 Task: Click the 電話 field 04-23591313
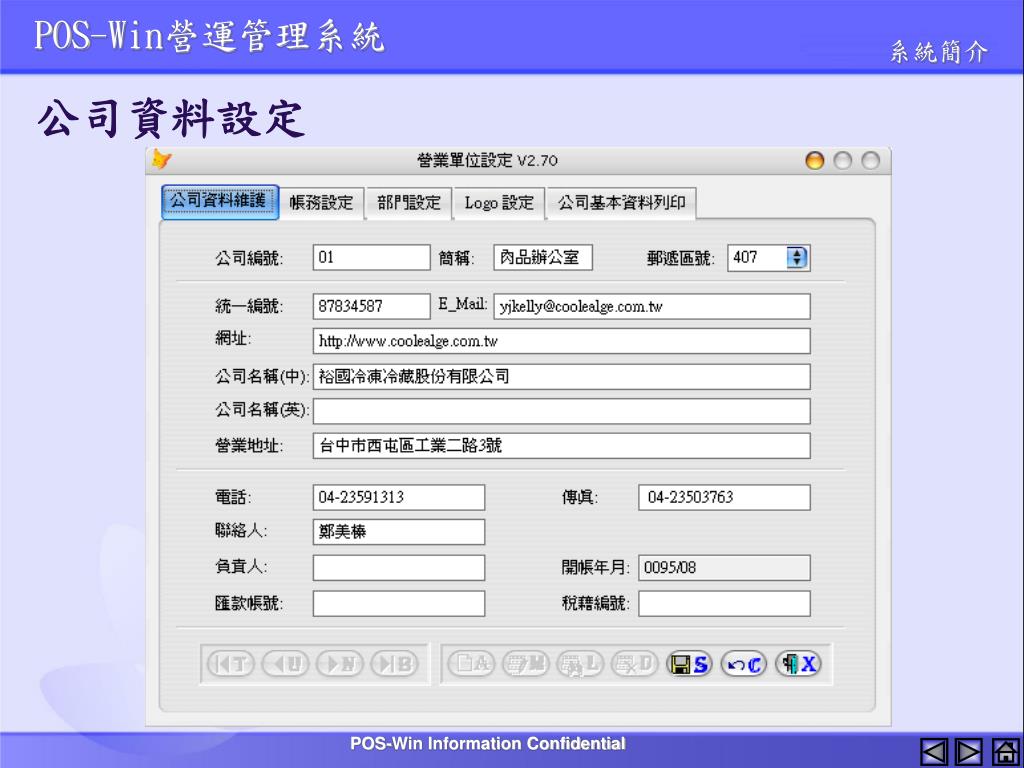[399, 497]
